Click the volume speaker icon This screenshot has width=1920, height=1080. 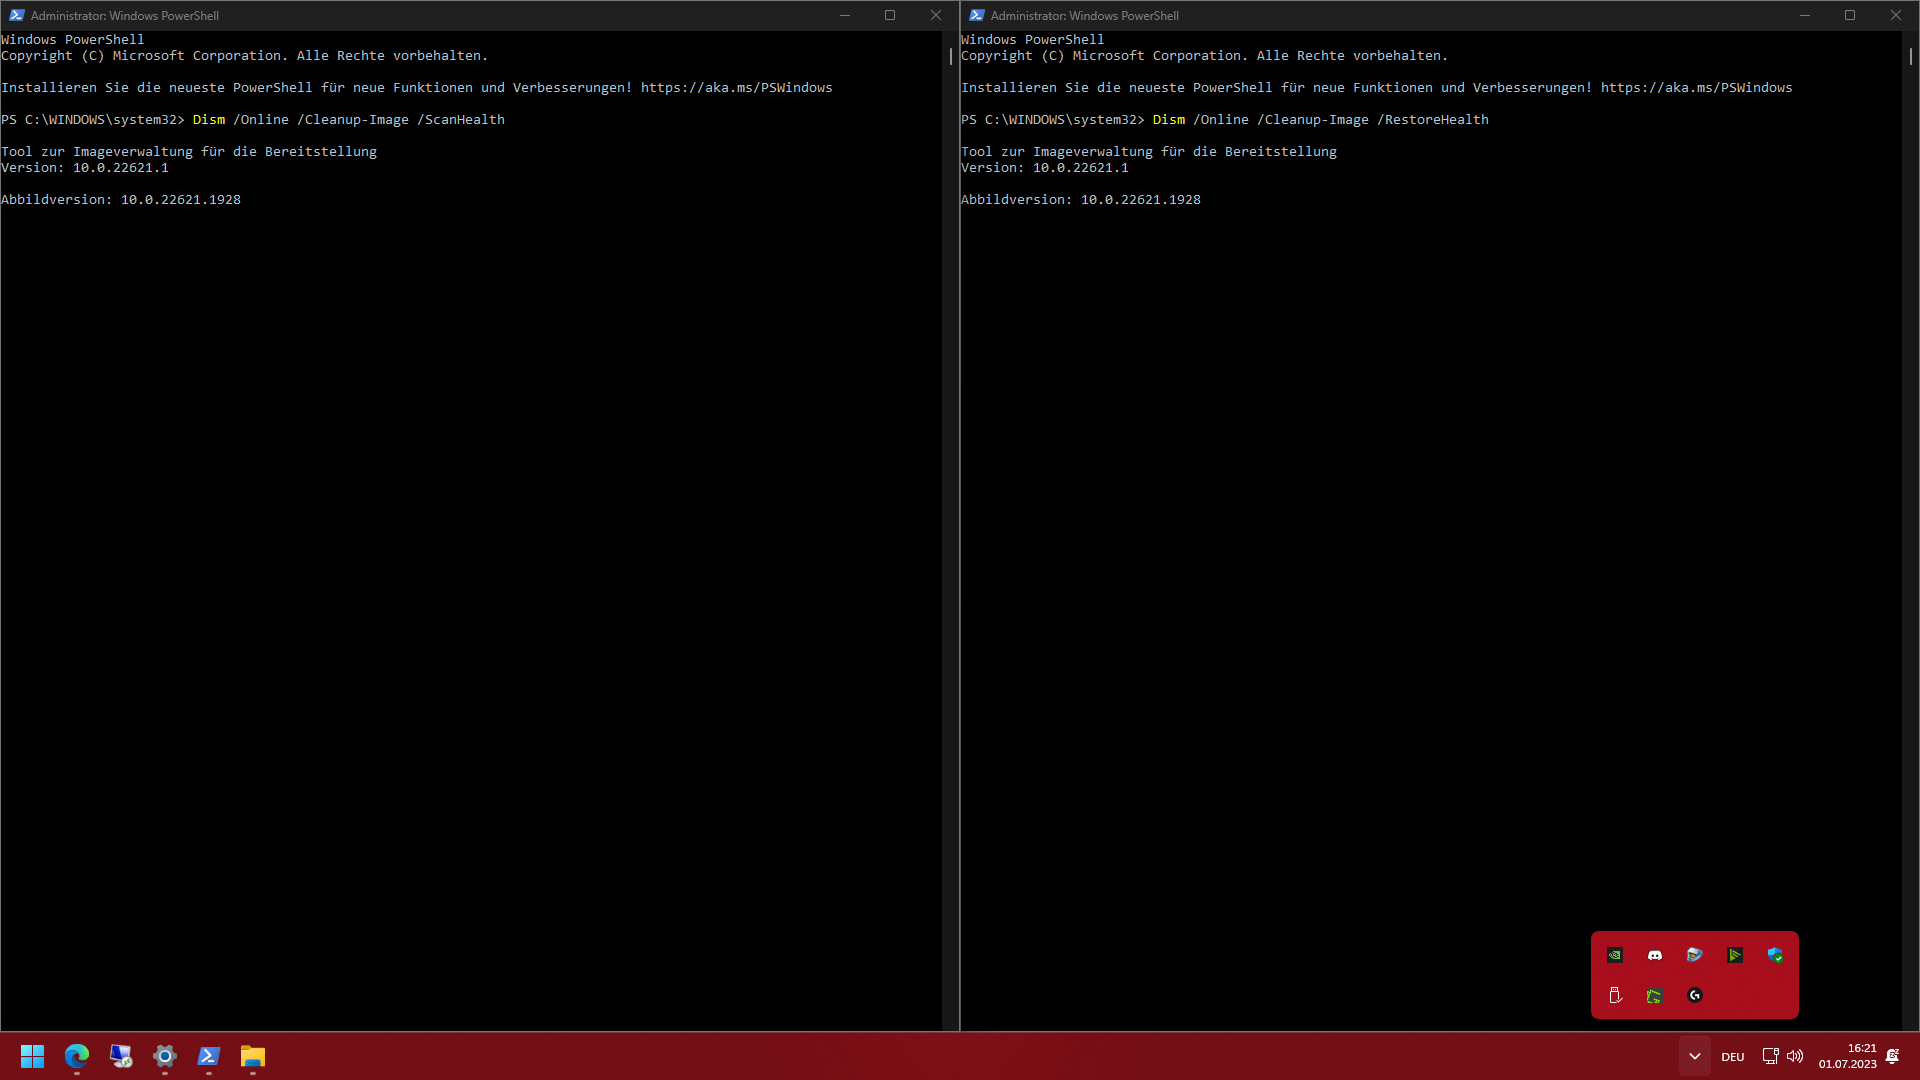click(x=1795, y=1056)
